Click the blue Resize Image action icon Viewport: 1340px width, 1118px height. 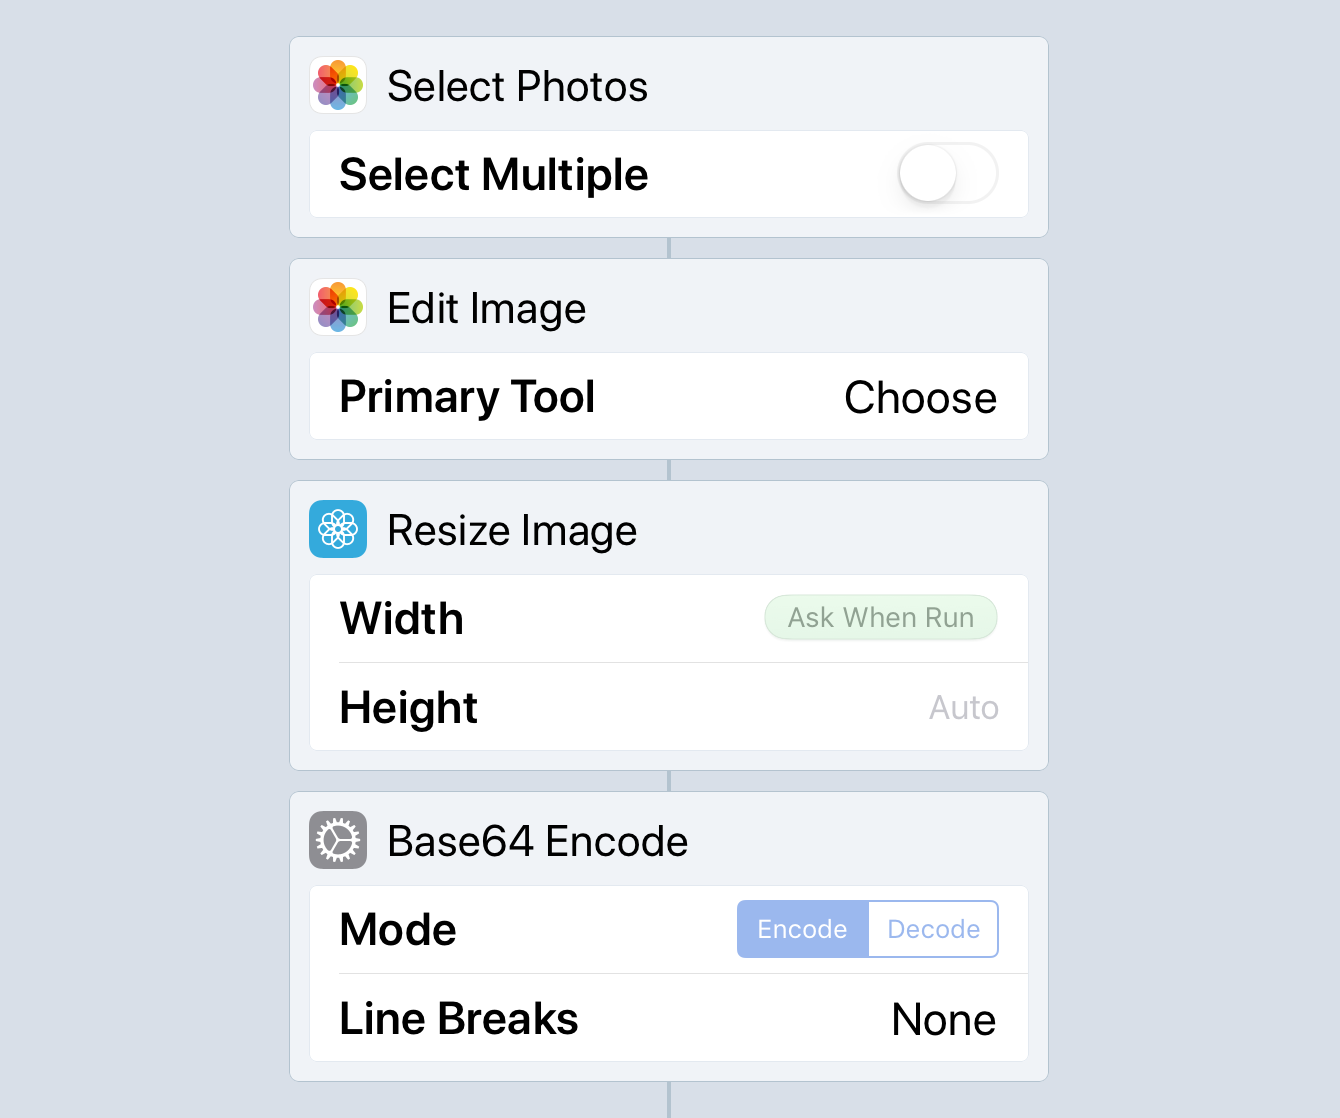(338, 529)
